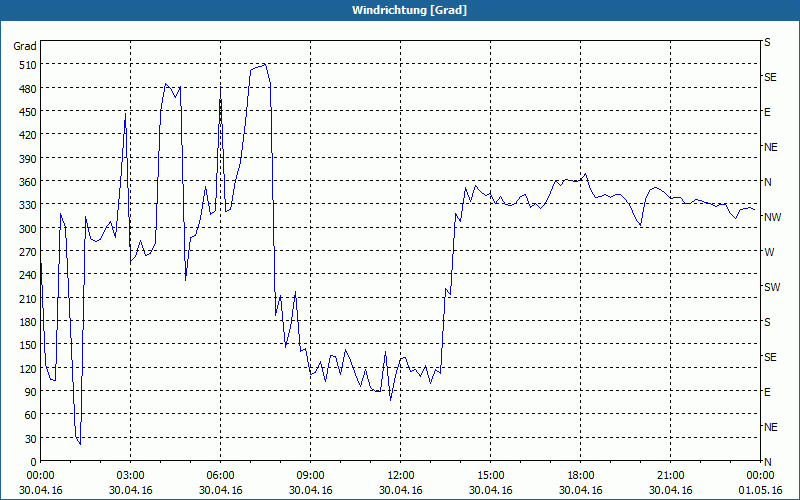Select the NW compass label on right axis
This screenshot has height=500, width=800.
[x=772, y=217]
